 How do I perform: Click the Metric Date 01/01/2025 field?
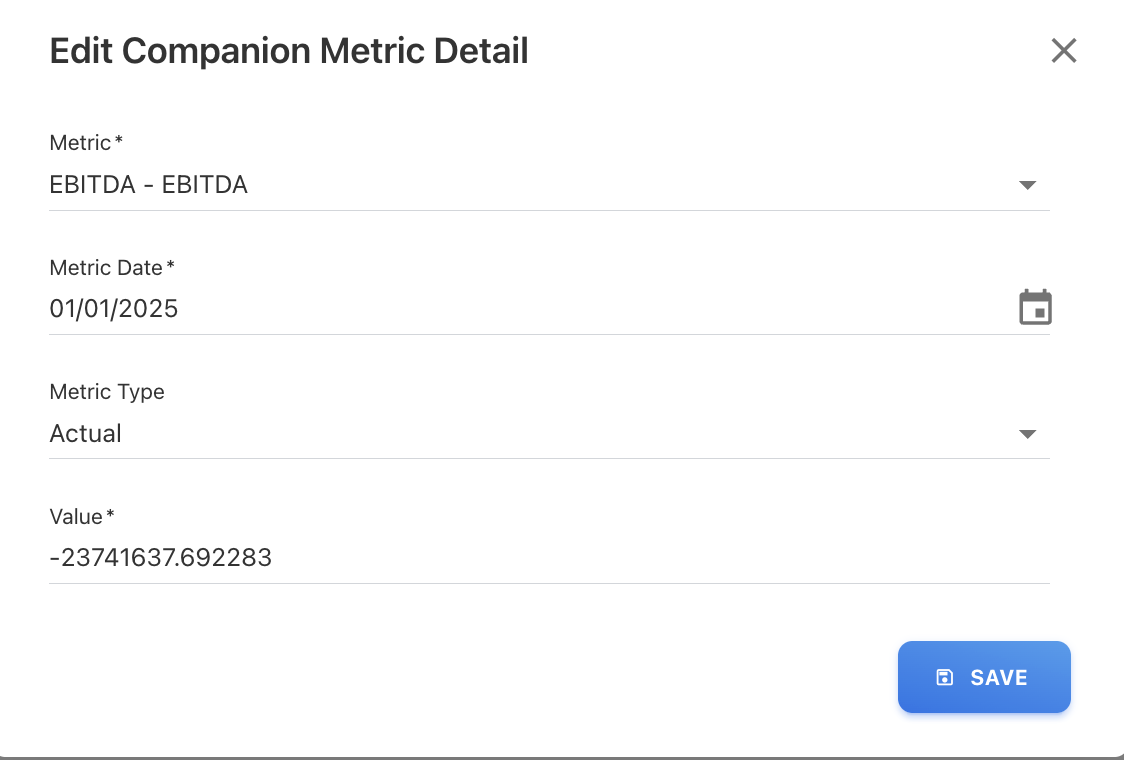pyautogui.click(x=500, y=309)
